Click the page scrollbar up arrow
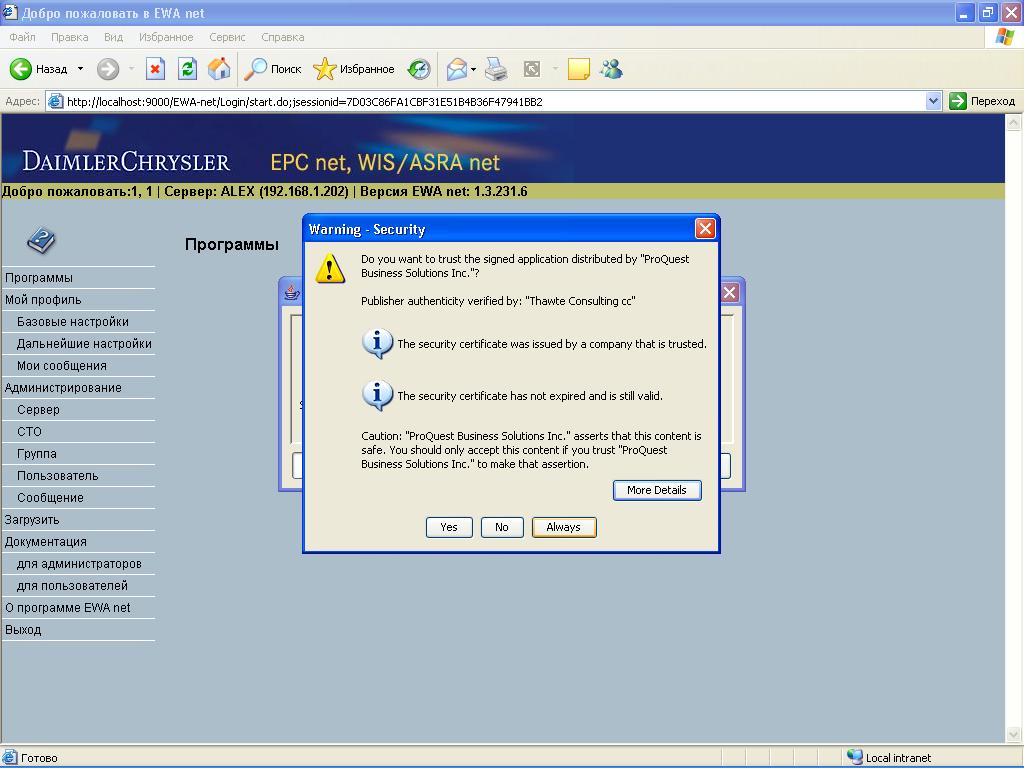The image size is (1024, 768). tap(1013, 121)
